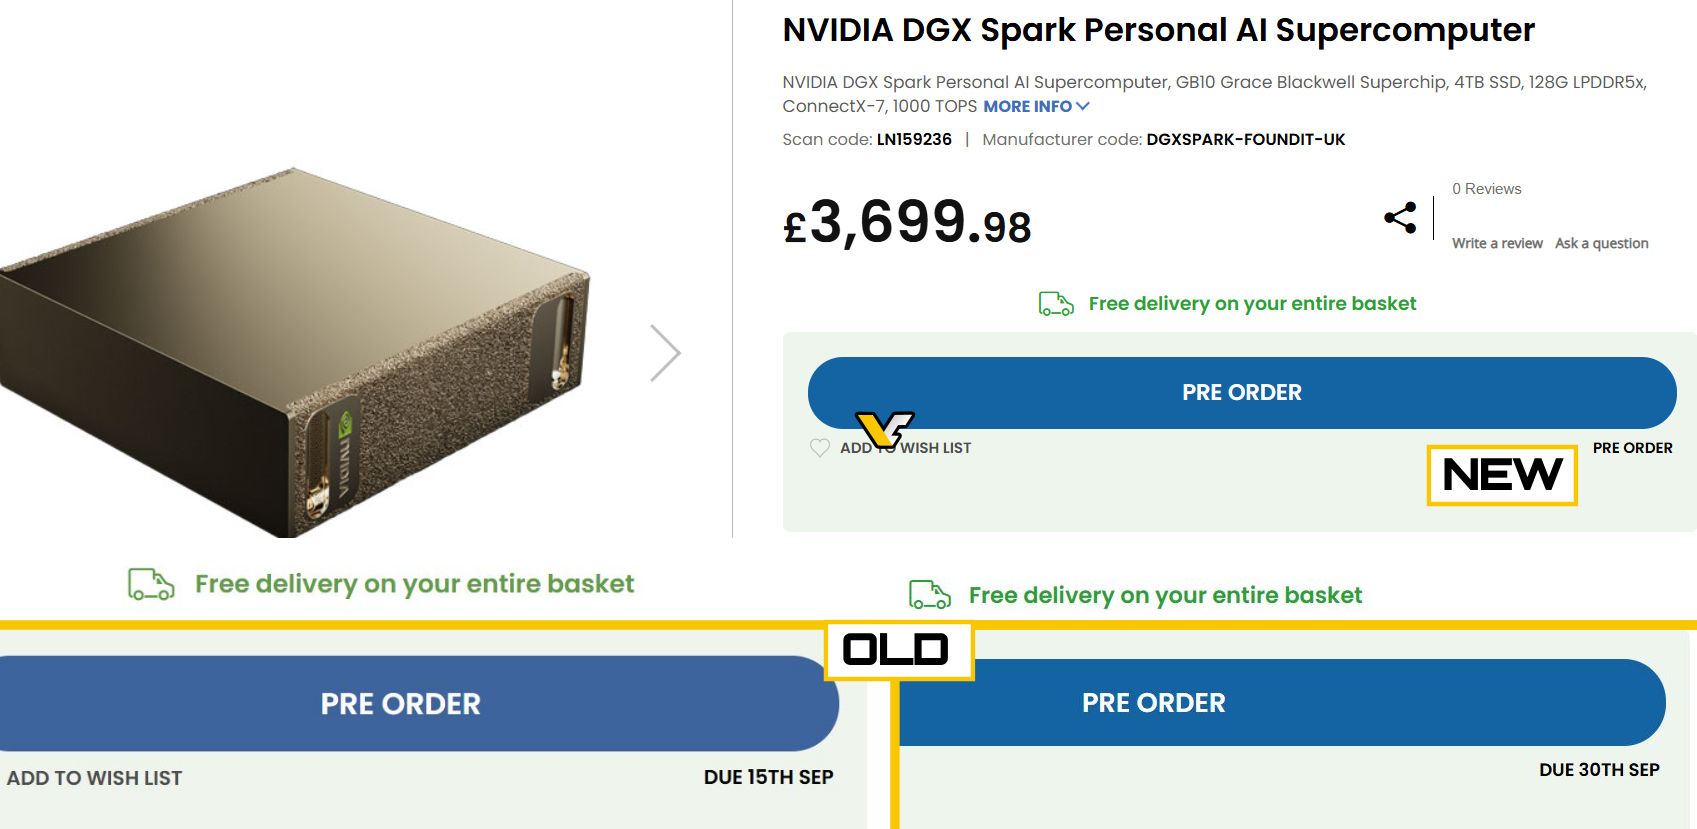Click the yellow V logo watermark
This screenshot has height=829, width=1697.
pyautogui.click(x=884, y=428)
